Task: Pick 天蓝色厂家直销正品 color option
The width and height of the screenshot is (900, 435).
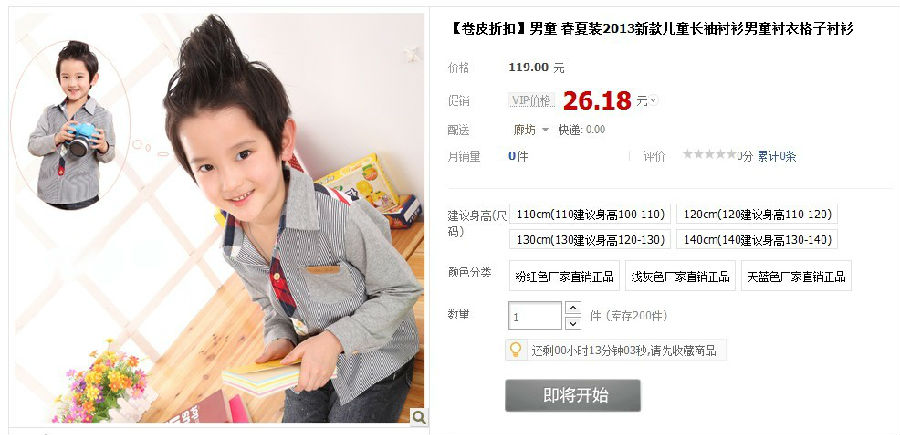Action: [x=796, y=276]
